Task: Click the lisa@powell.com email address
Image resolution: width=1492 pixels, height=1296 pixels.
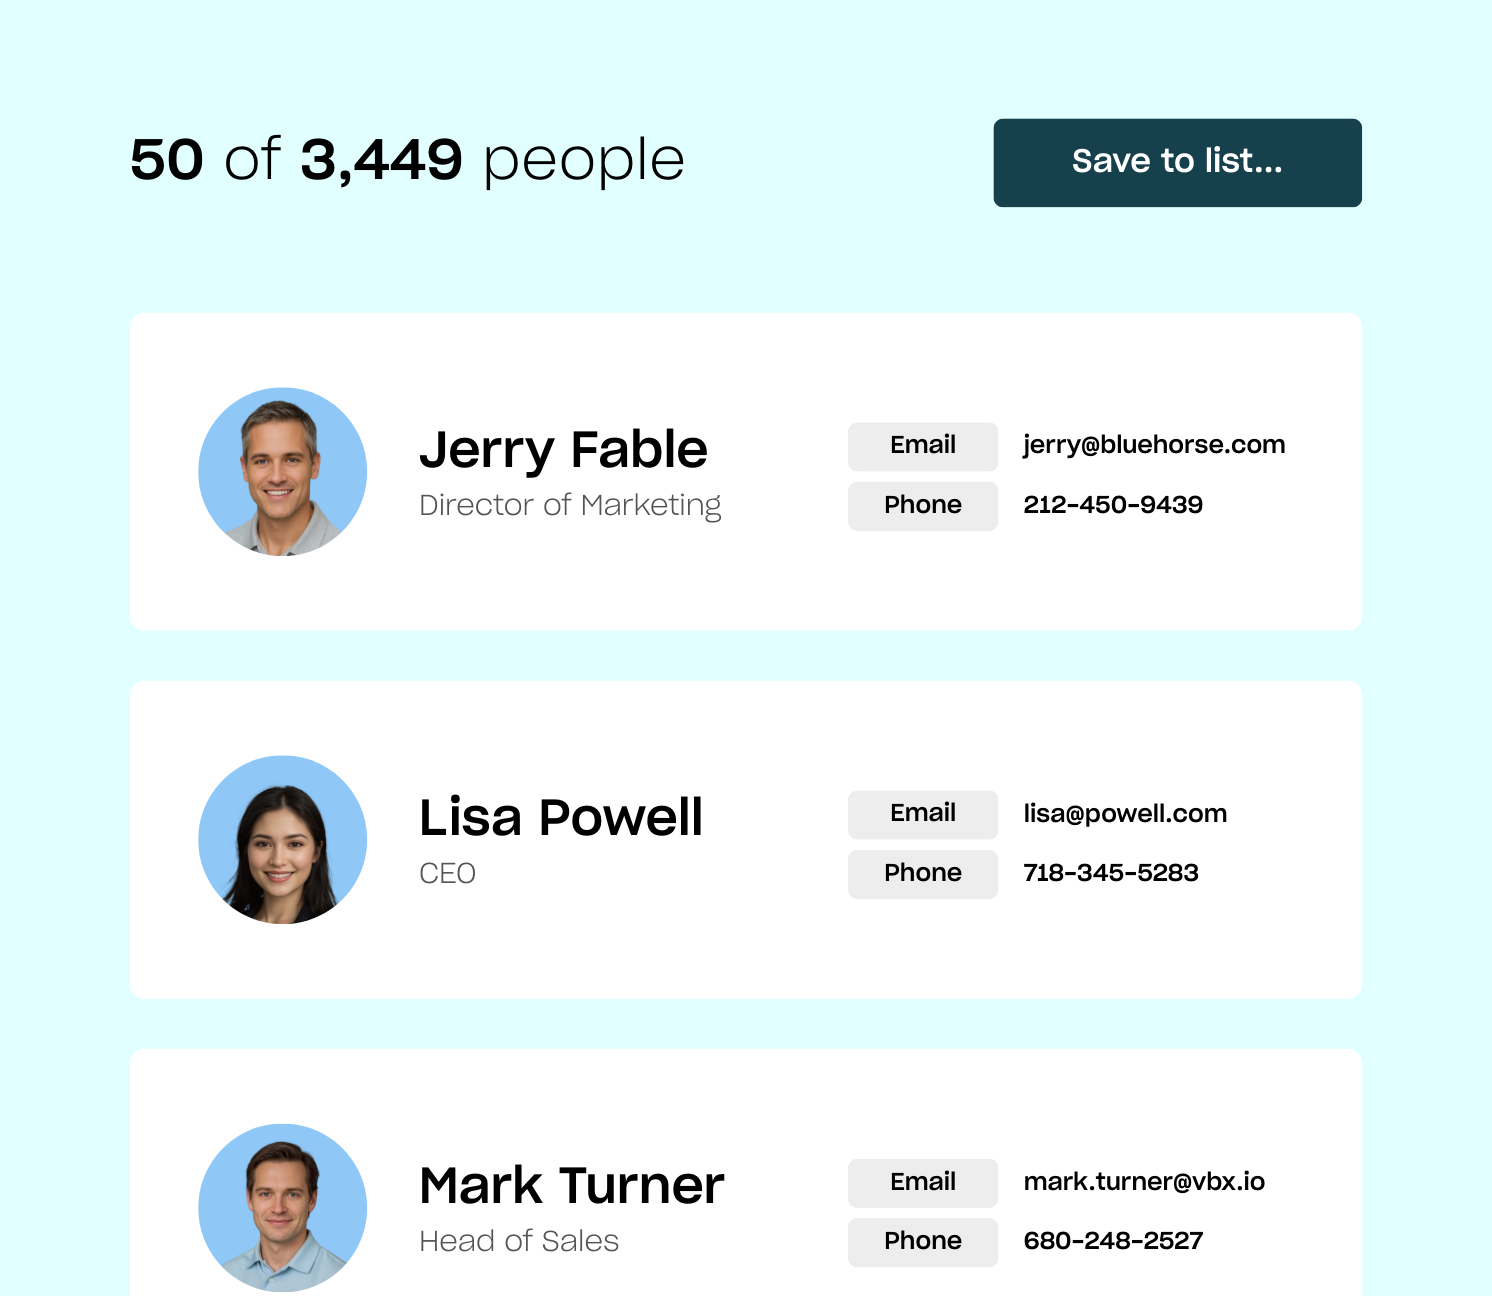Action: (1125, 813)
